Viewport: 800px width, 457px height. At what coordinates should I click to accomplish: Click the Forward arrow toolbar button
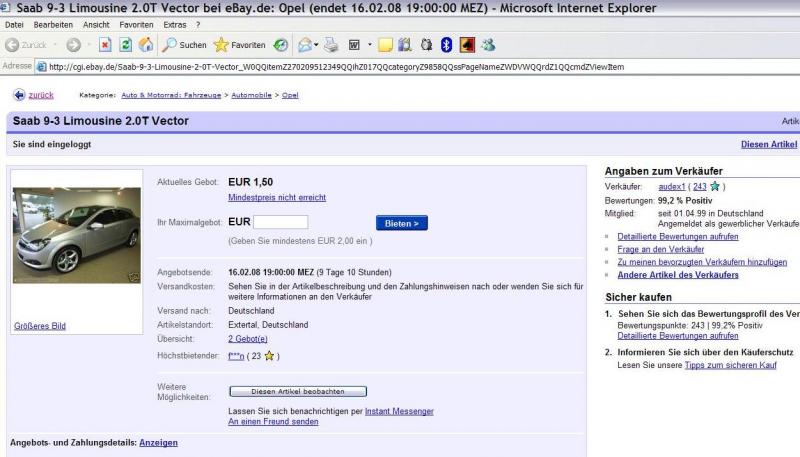[73, 45]
